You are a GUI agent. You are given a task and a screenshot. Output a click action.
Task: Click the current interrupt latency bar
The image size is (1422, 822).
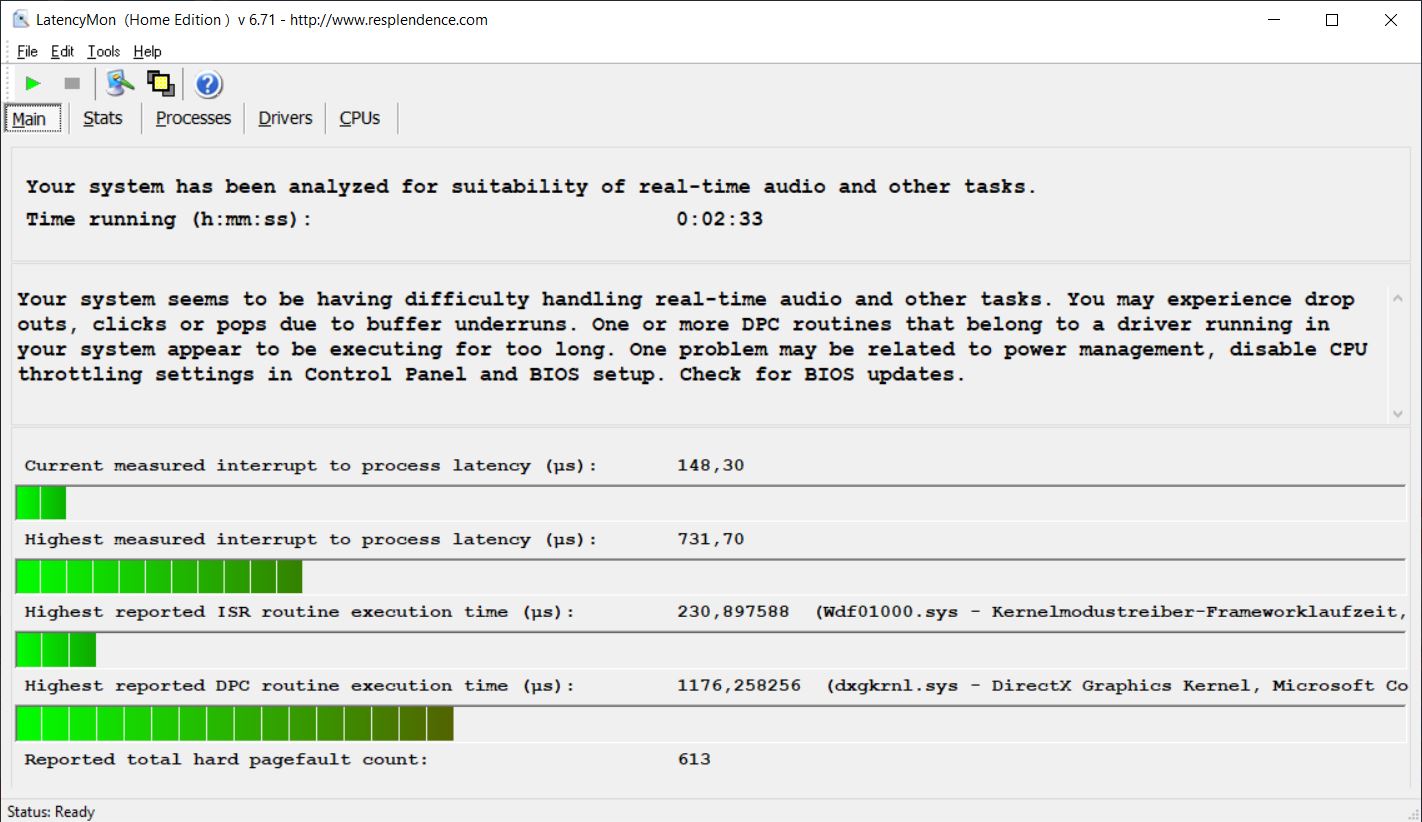click(x=711, y=503)
